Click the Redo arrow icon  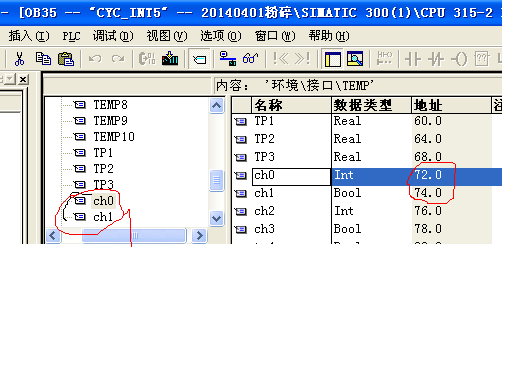click(x=118, y=59)
